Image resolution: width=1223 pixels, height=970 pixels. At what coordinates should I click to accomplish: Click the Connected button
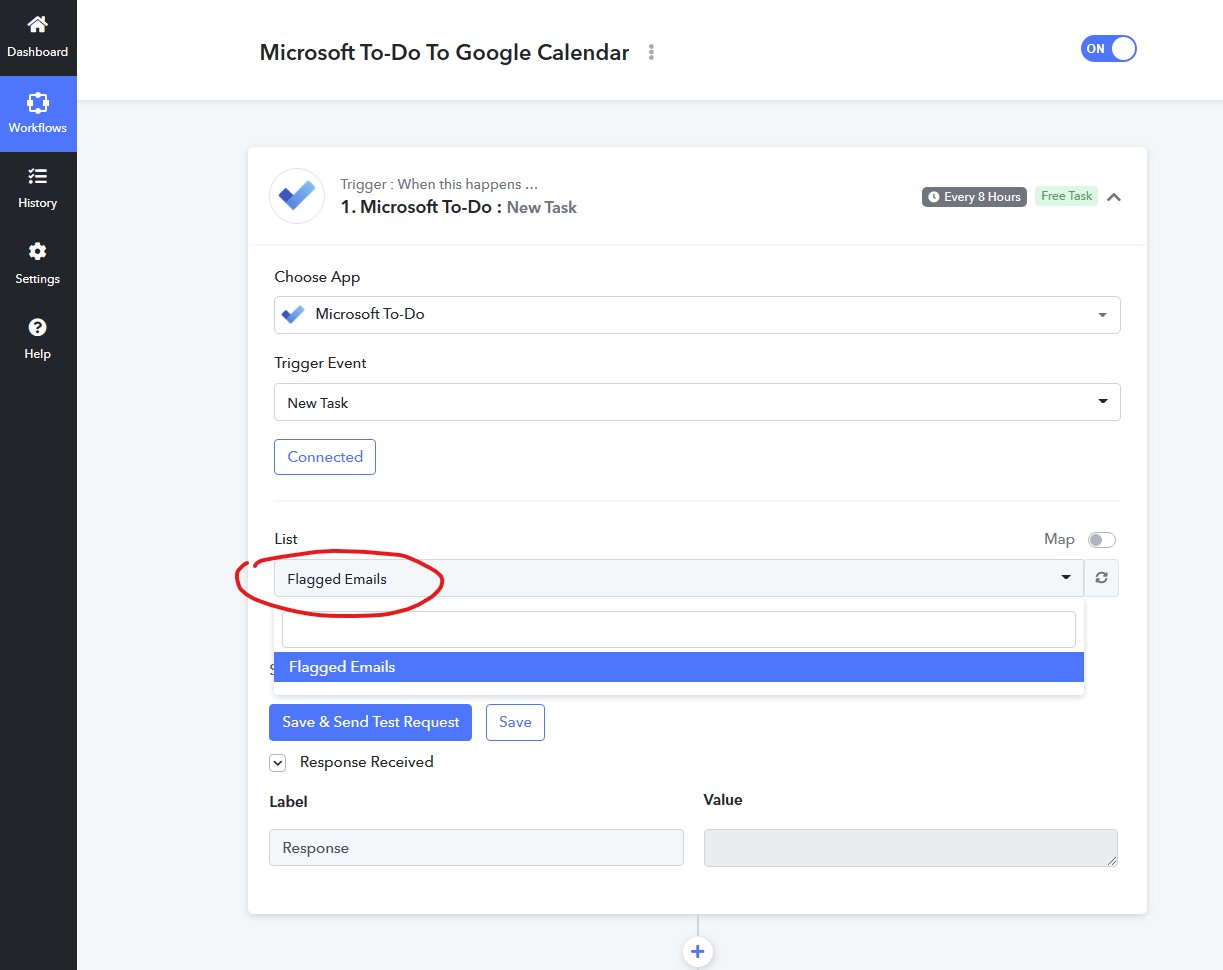coord(325,457)
